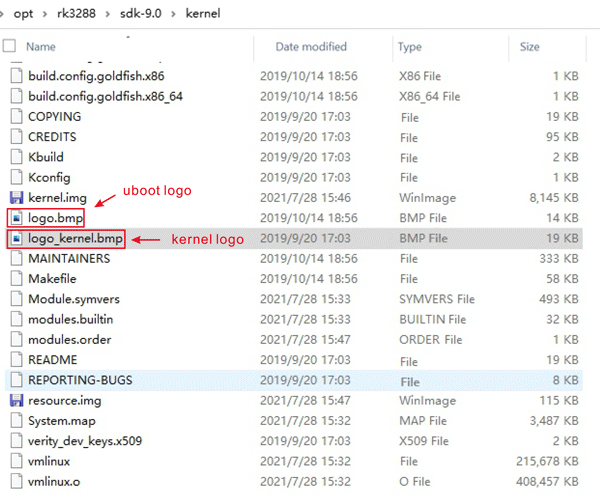Image resolution: width=600 pixels, height=501 pixels.
Task: Toggle the select-all checkbox in header
Action: click(x=10, y=46)
